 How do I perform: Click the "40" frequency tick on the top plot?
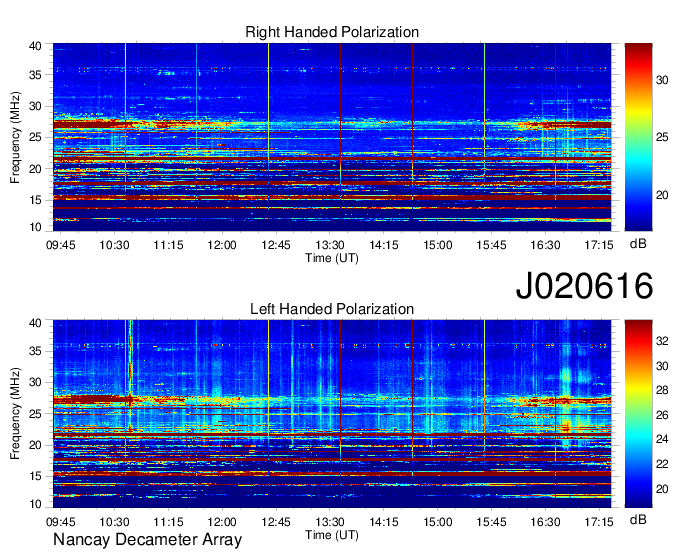(x=35, y=46)
